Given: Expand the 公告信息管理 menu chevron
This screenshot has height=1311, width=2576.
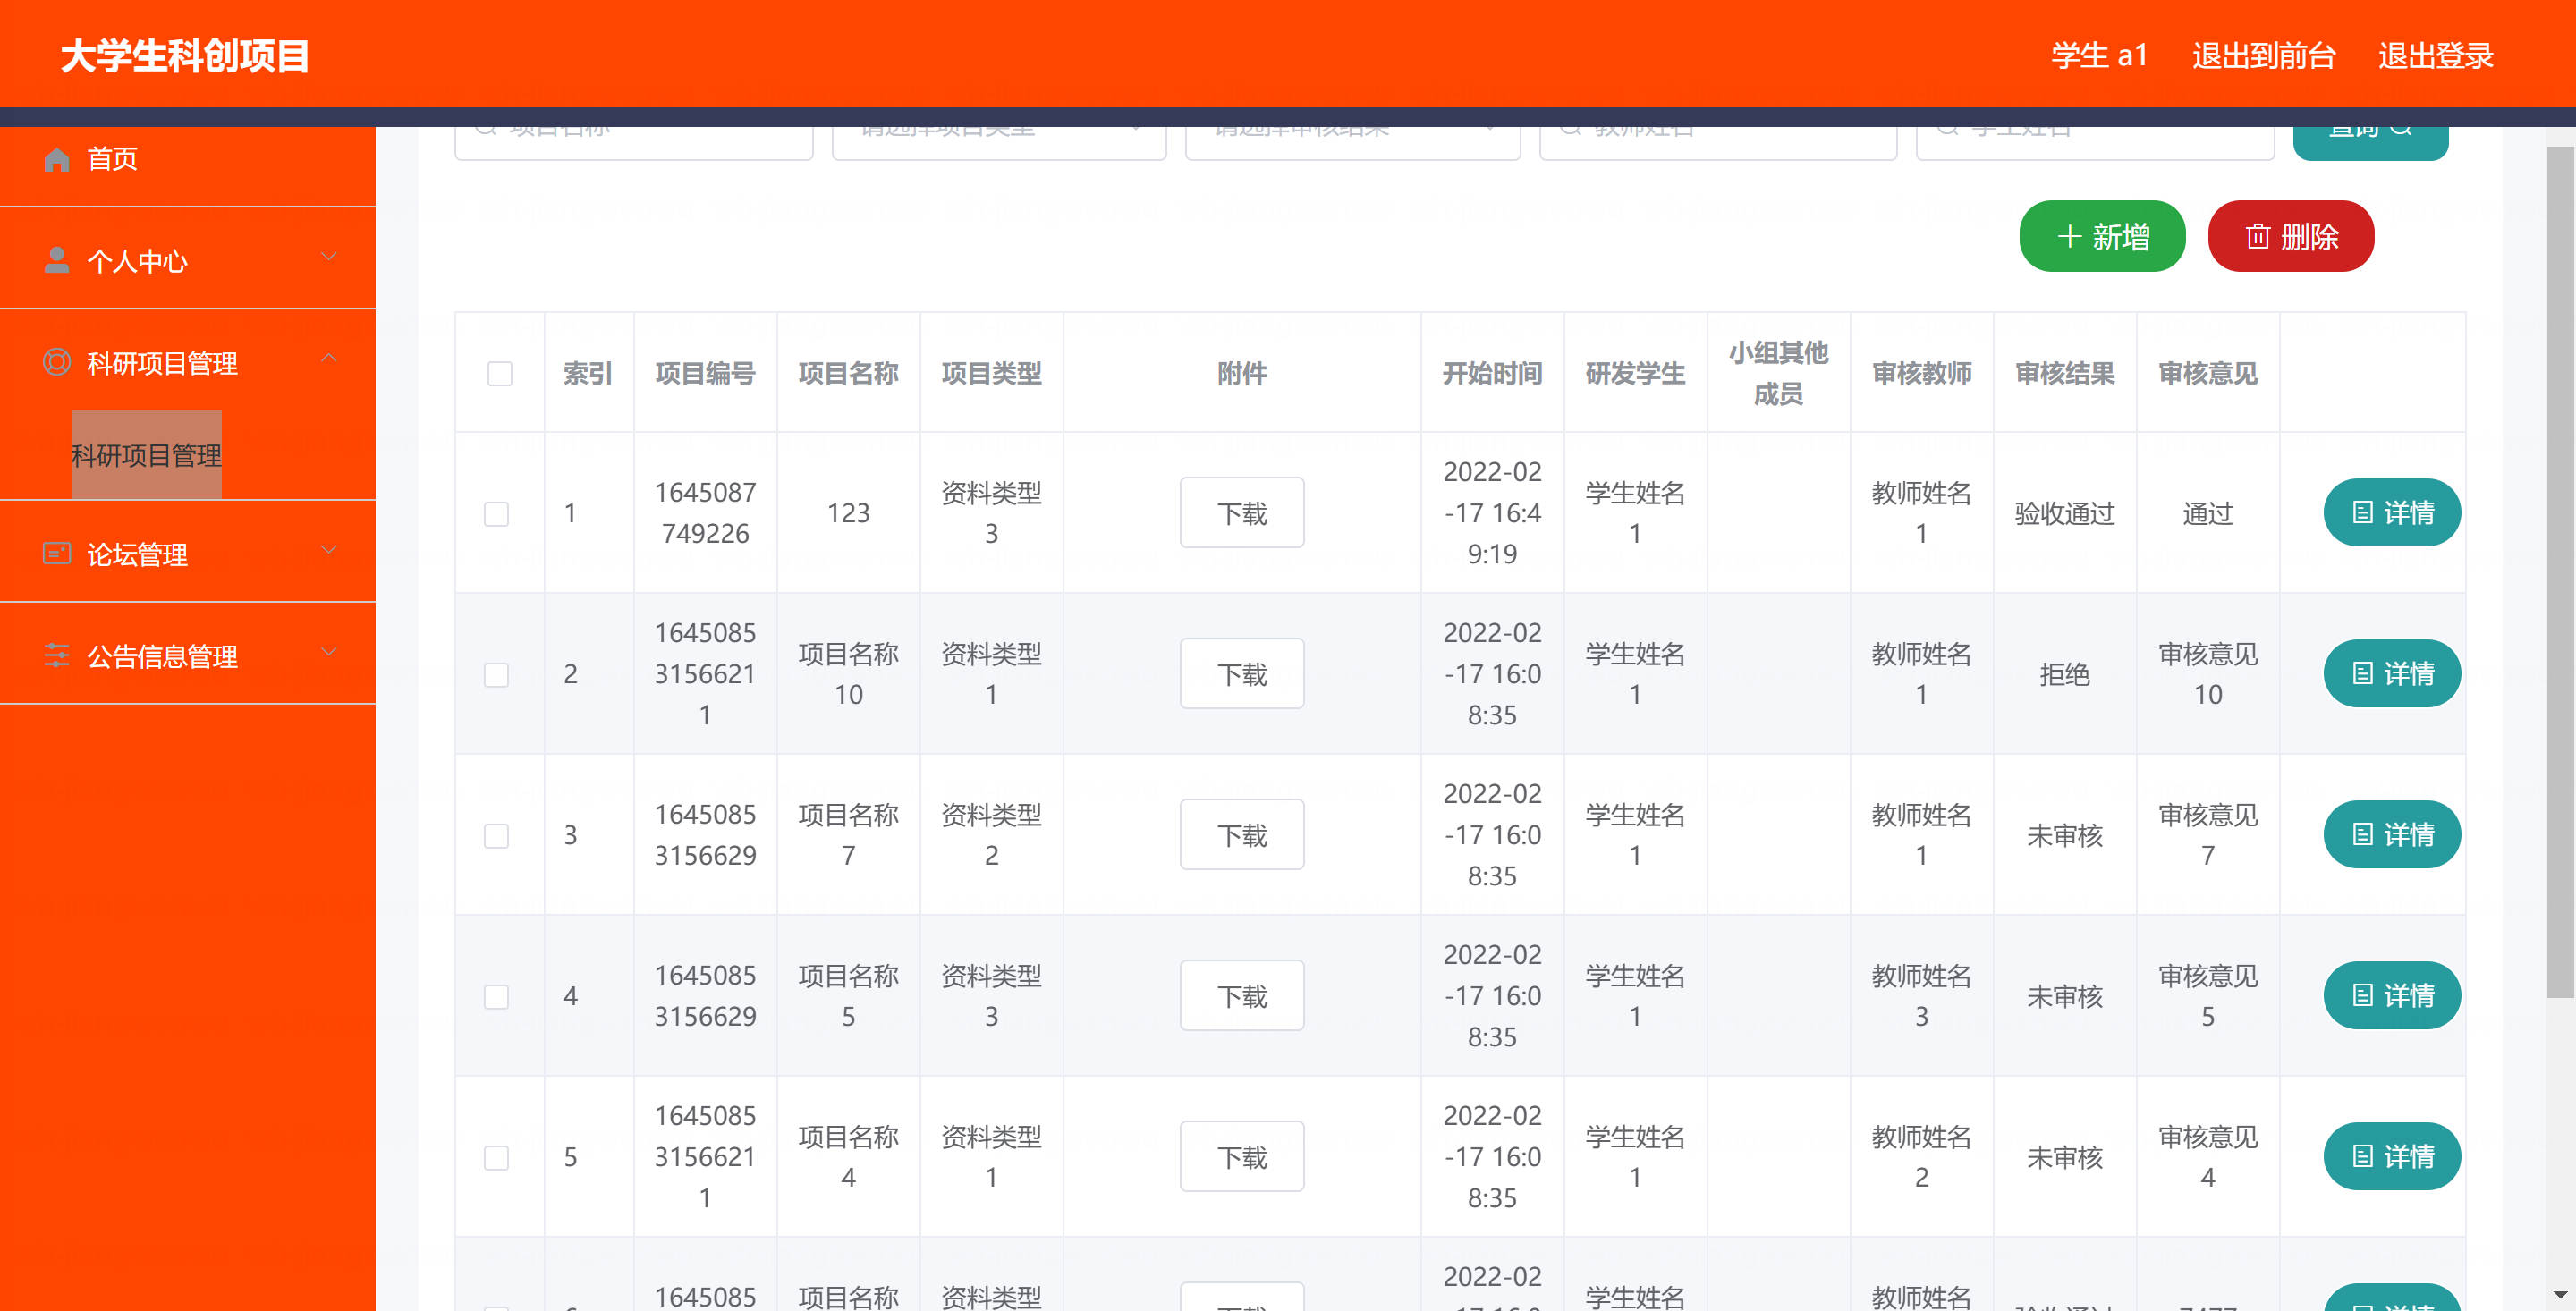Looking at the screenshot, I should pyautogui.click(x=328, y=652).
